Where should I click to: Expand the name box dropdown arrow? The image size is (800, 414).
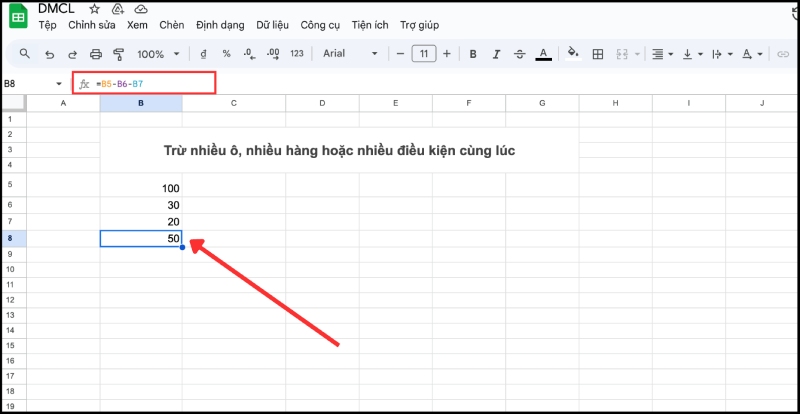click(59, 84)
